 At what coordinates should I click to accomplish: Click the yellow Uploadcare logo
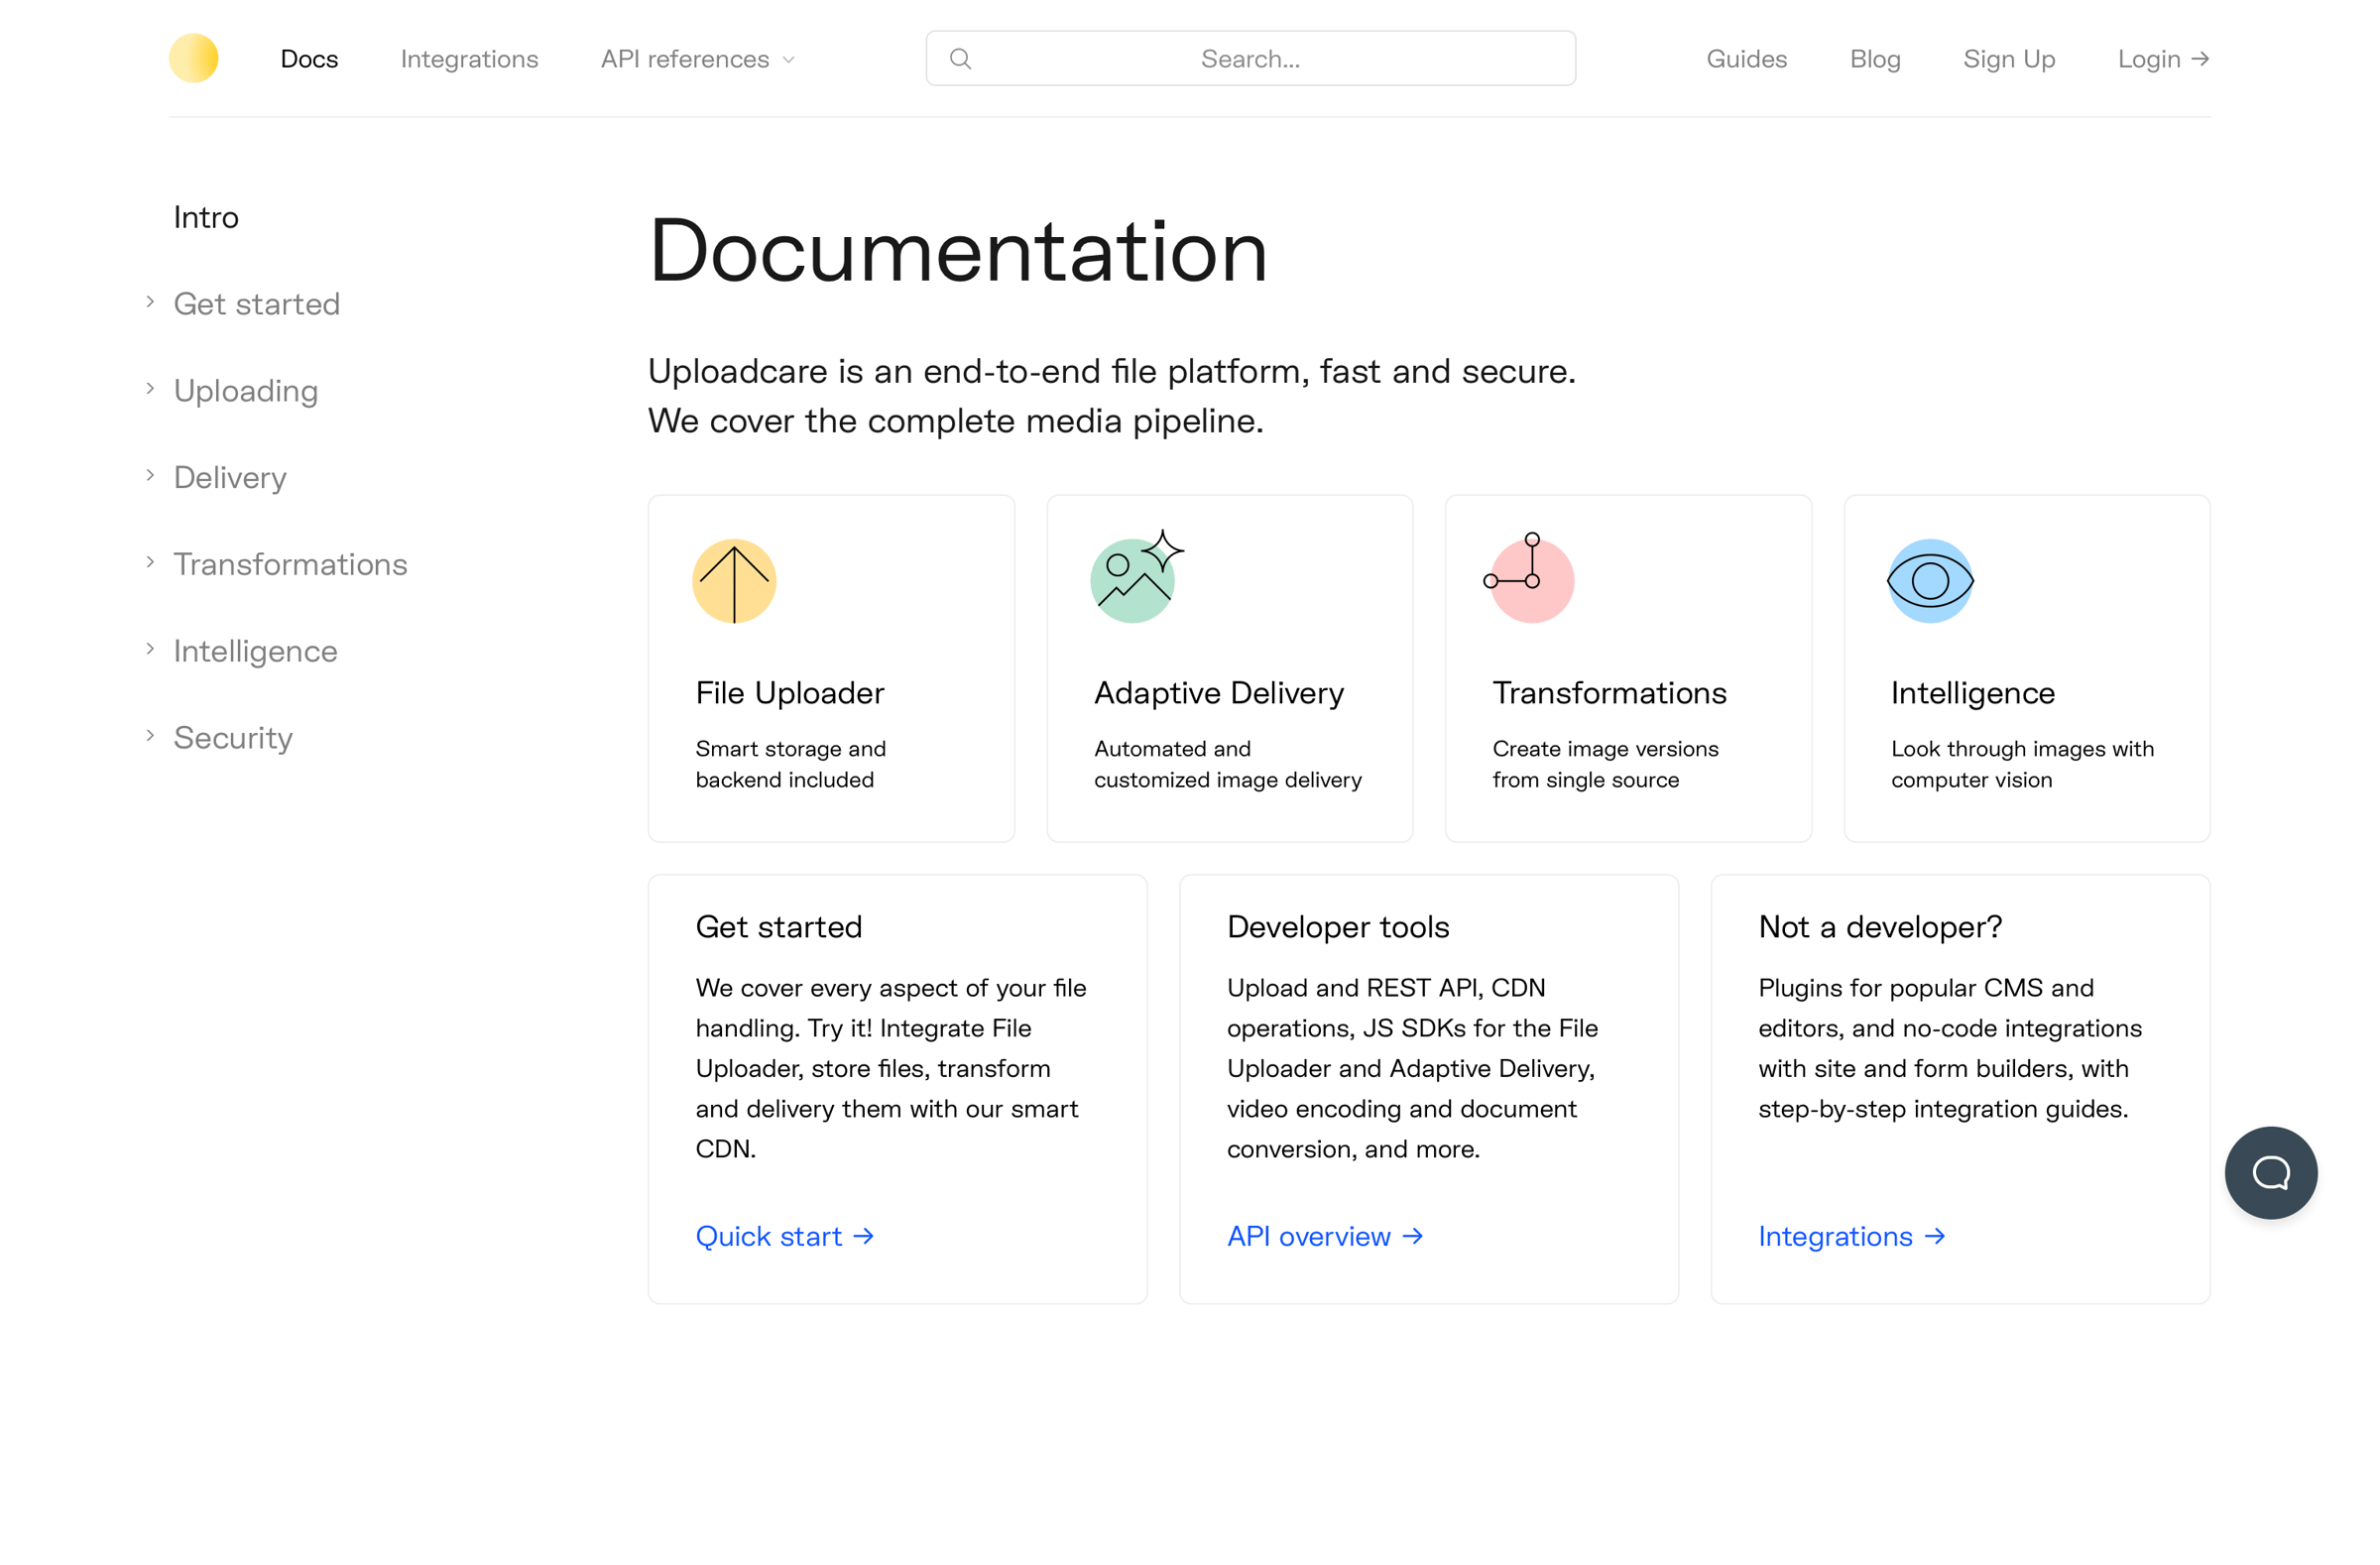tap(193, 58)
